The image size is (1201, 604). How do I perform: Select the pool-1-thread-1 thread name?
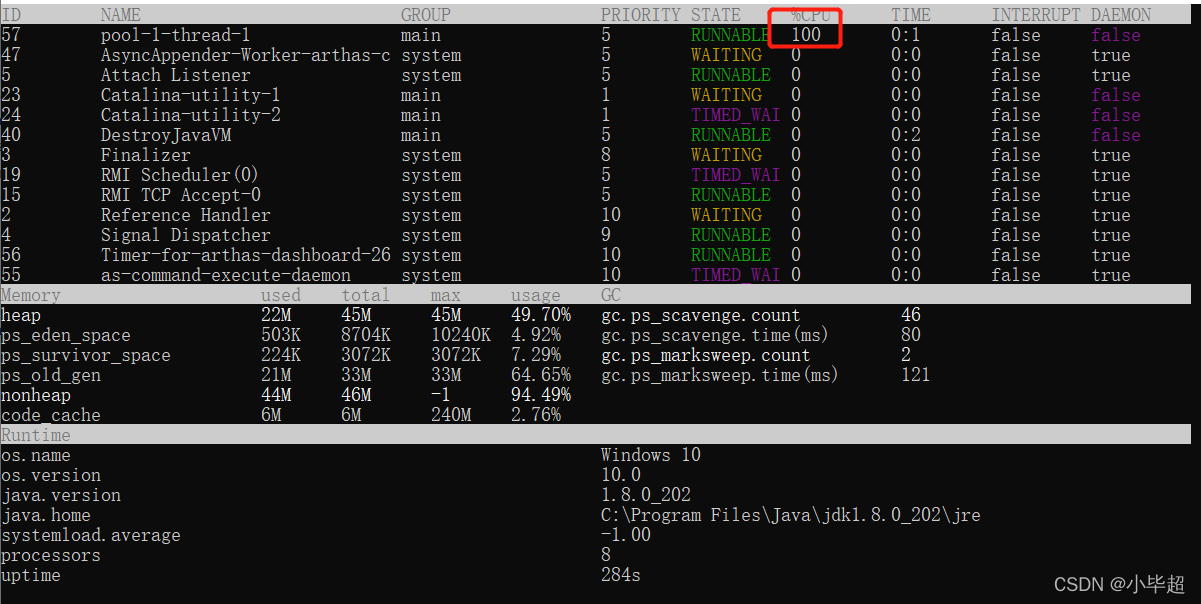coord(175,35)
